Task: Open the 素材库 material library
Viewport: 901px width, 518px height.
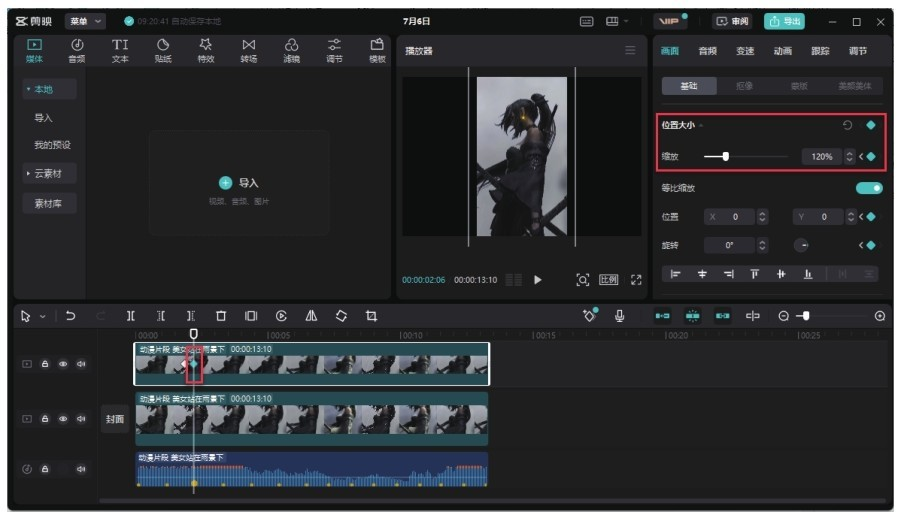Action: 49,204
